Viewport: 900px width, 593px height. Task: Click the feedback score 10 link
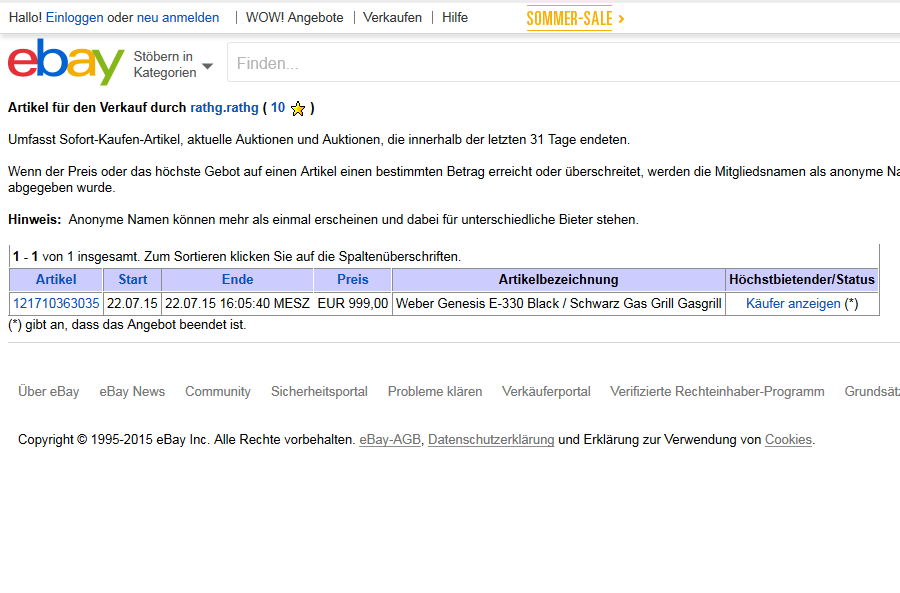coord(278,108)
